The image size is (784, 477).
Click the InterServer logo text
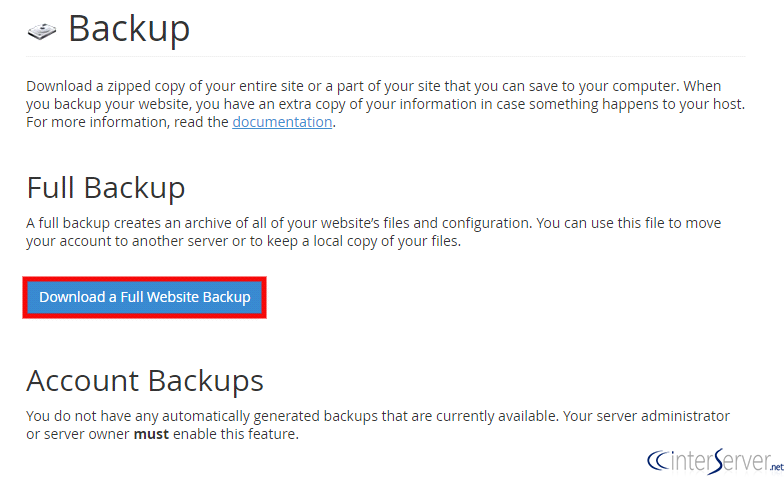[x=719, y=460]
